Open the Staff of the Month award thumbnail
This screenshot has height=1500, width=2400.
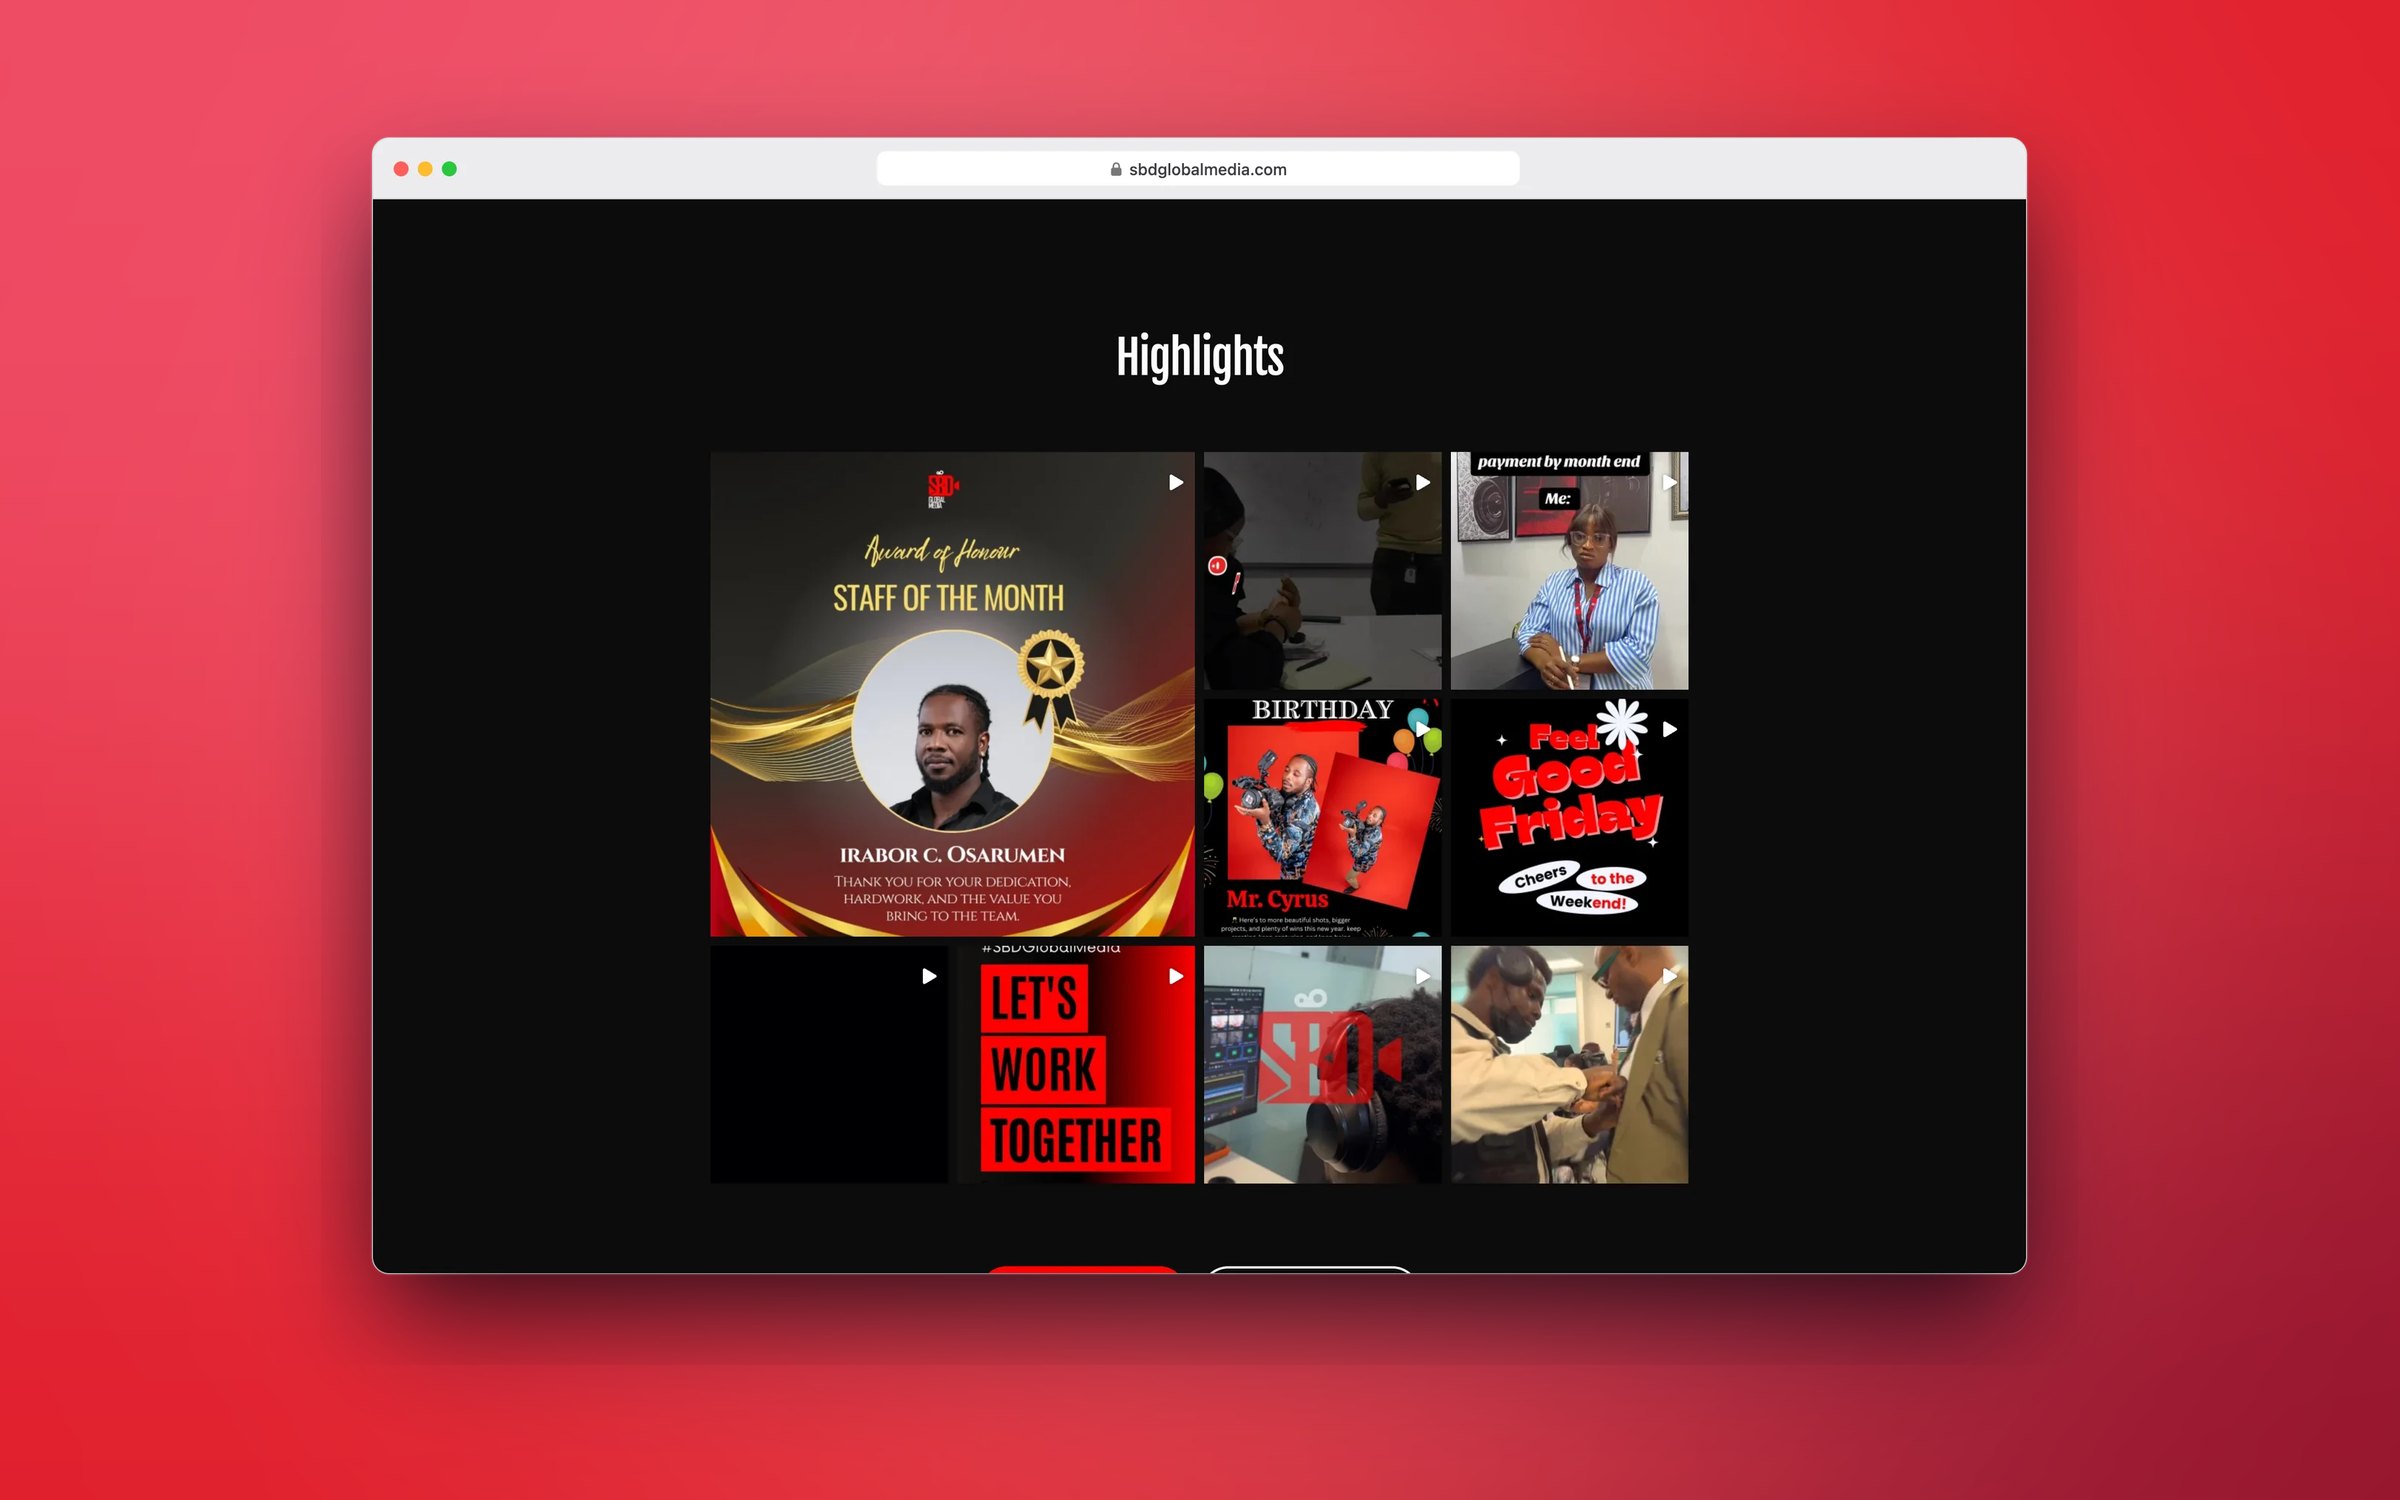click(952, 694)
